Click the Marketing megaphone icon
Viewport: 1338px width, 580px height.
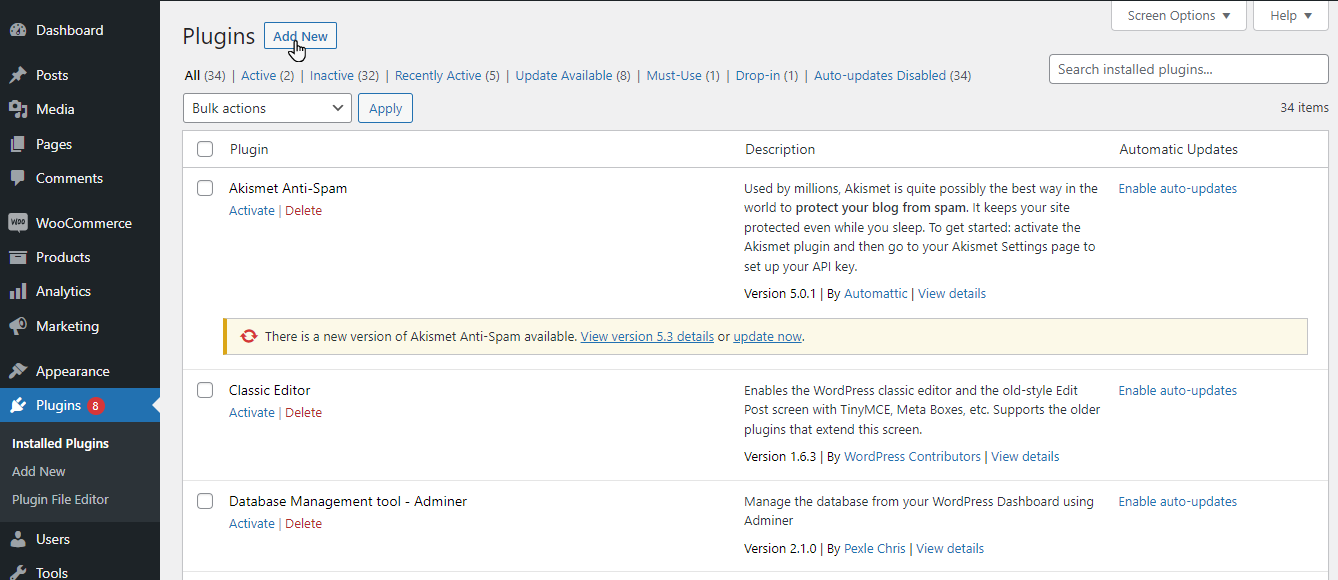(18, 326)
